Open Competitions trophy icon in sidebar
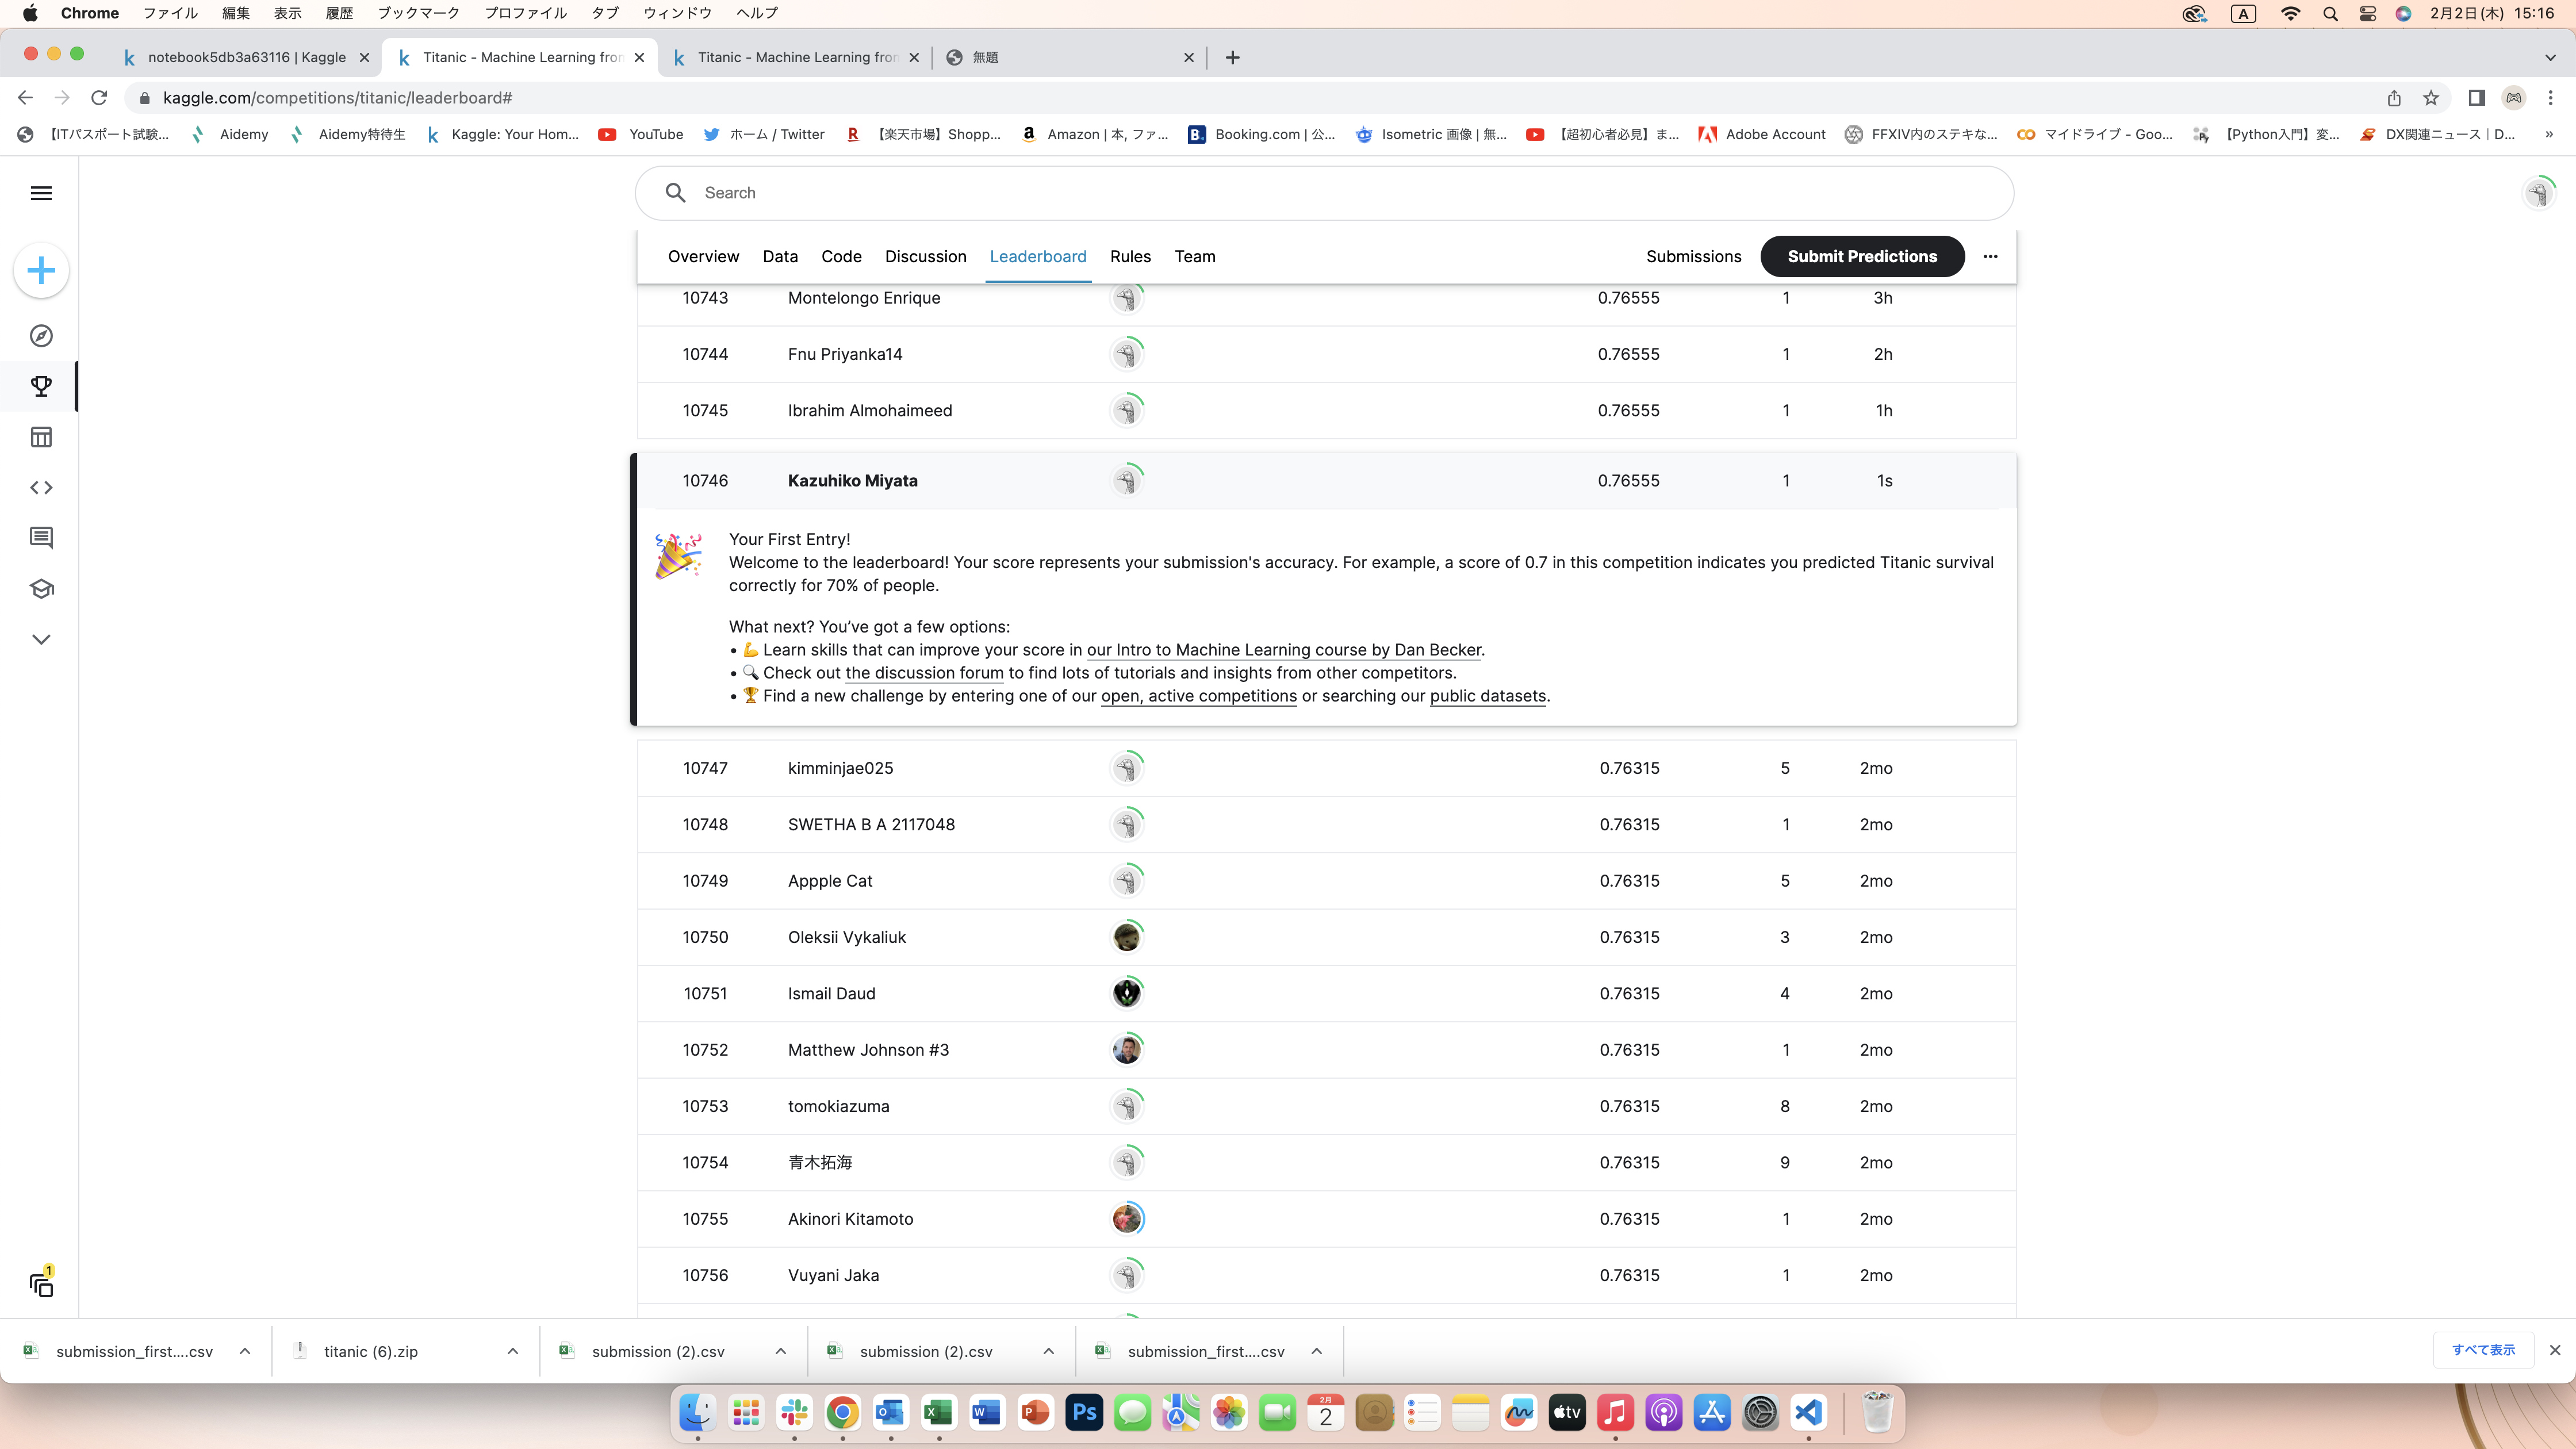 pyautogui.click(x=41, y=386)
